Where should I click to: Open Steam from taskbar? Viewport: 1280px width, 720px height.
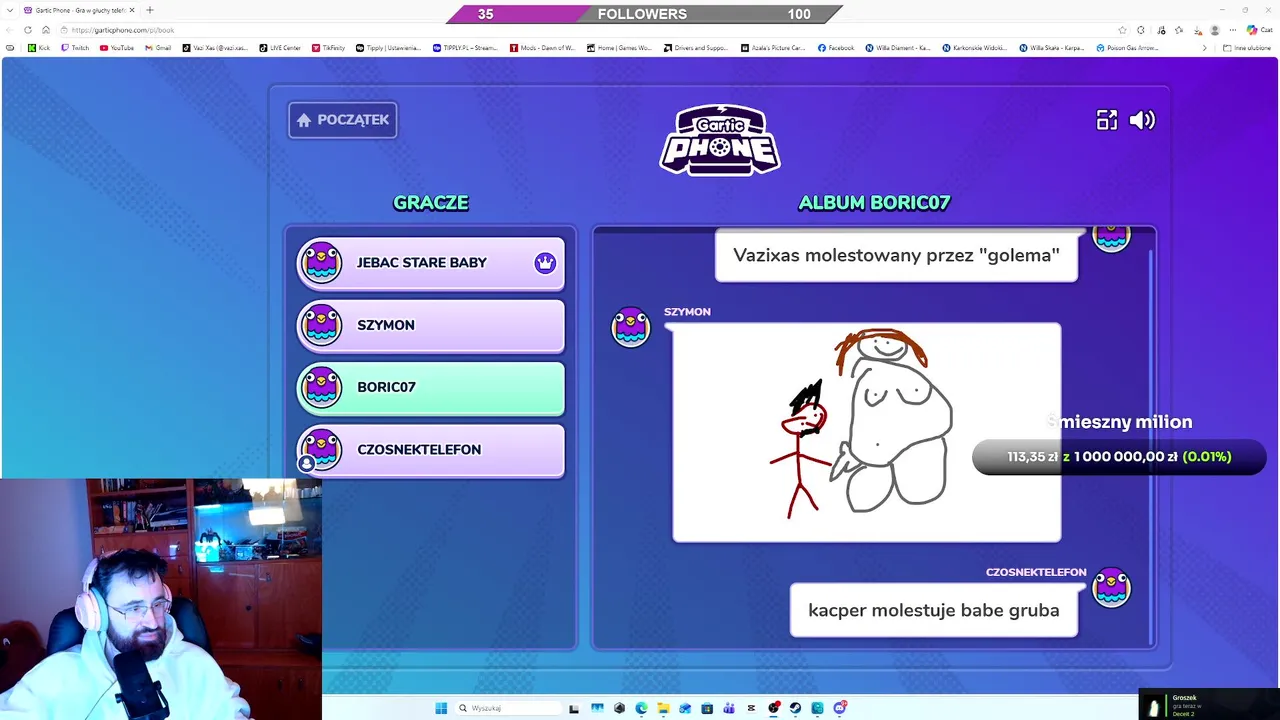click(795, 708)
